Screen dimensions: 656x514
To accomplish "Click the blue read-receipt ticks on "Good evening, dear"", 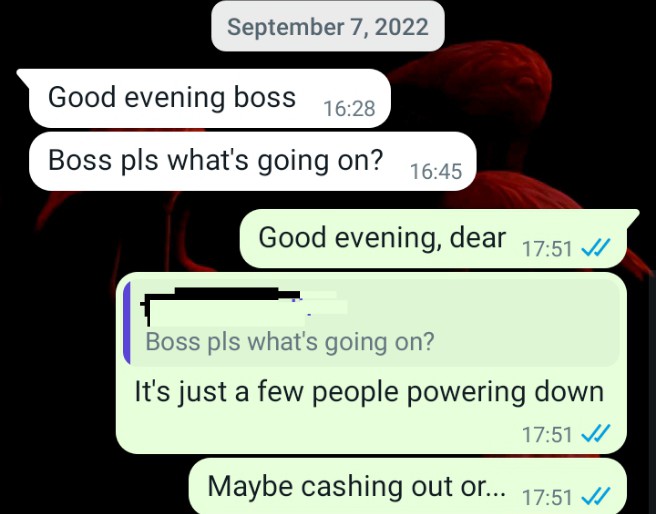I will tap(596, 248).
